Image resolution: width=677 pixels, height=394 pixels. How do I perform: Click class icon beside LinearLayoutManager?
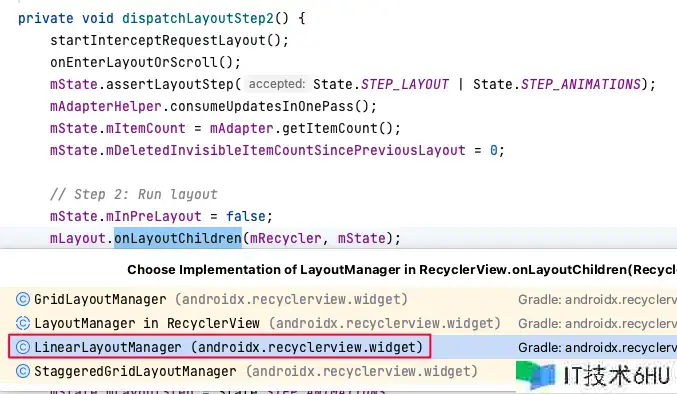point(22,347)
